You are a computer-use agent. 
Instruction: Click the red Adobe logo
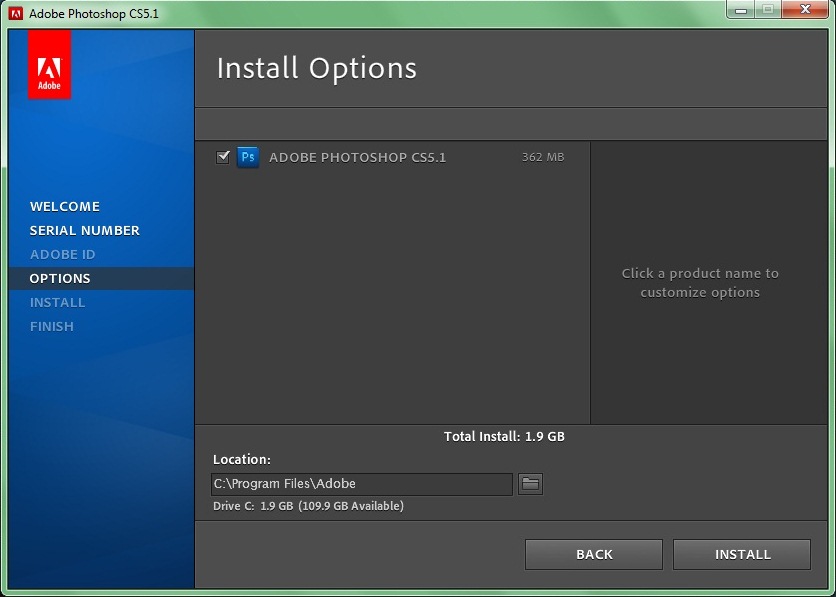pos(49,64)
